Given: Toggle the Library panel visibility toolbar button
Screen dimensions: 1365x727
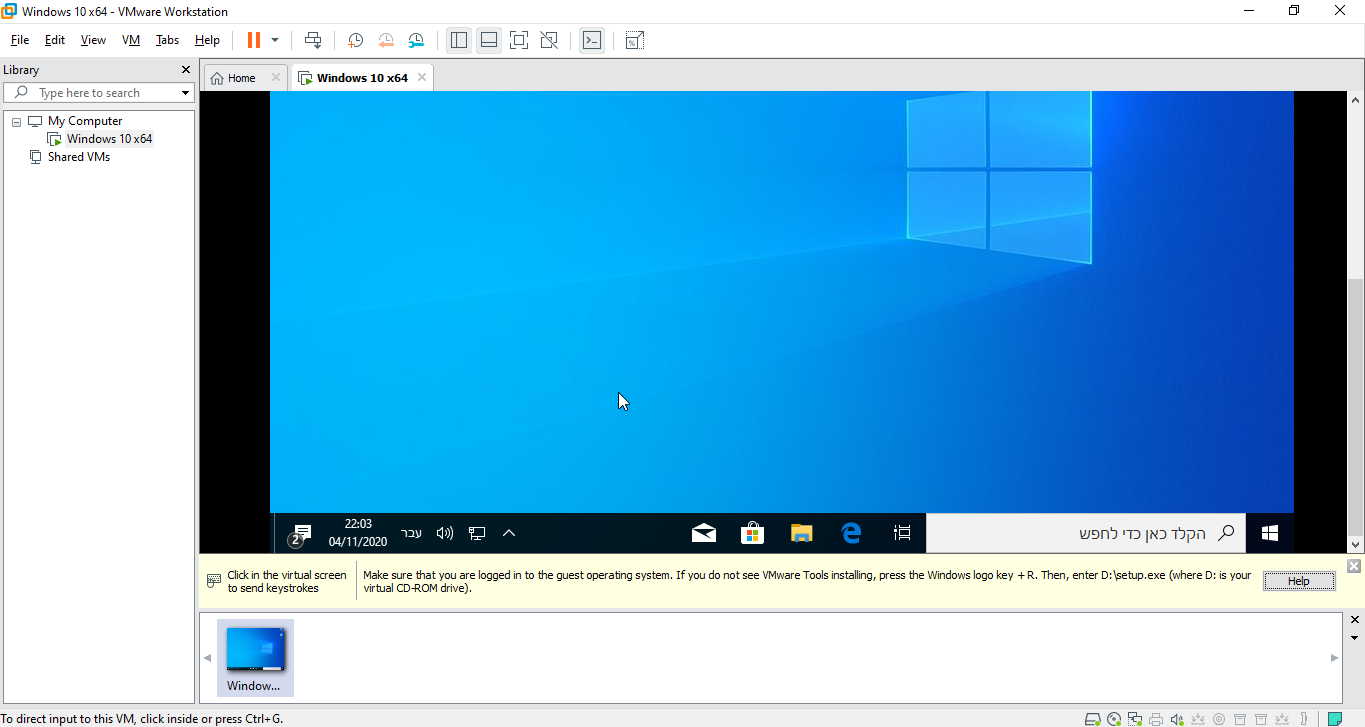Looking at the screenshot, I should [x=459, y=40].
